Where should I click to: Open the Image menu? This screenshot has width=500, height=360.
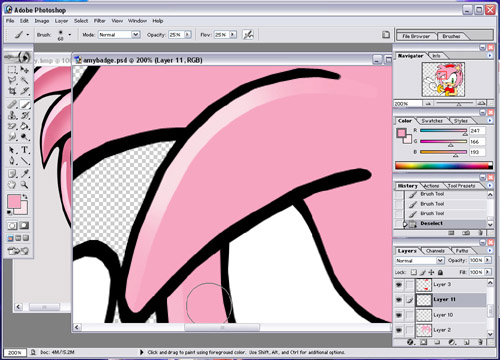[x=42, y=21]
